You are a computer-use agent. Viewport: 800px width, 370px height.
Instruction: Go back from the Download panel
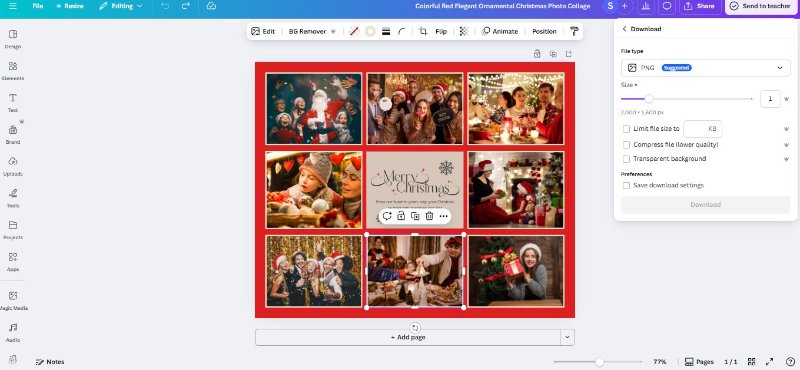pos(624,29)
